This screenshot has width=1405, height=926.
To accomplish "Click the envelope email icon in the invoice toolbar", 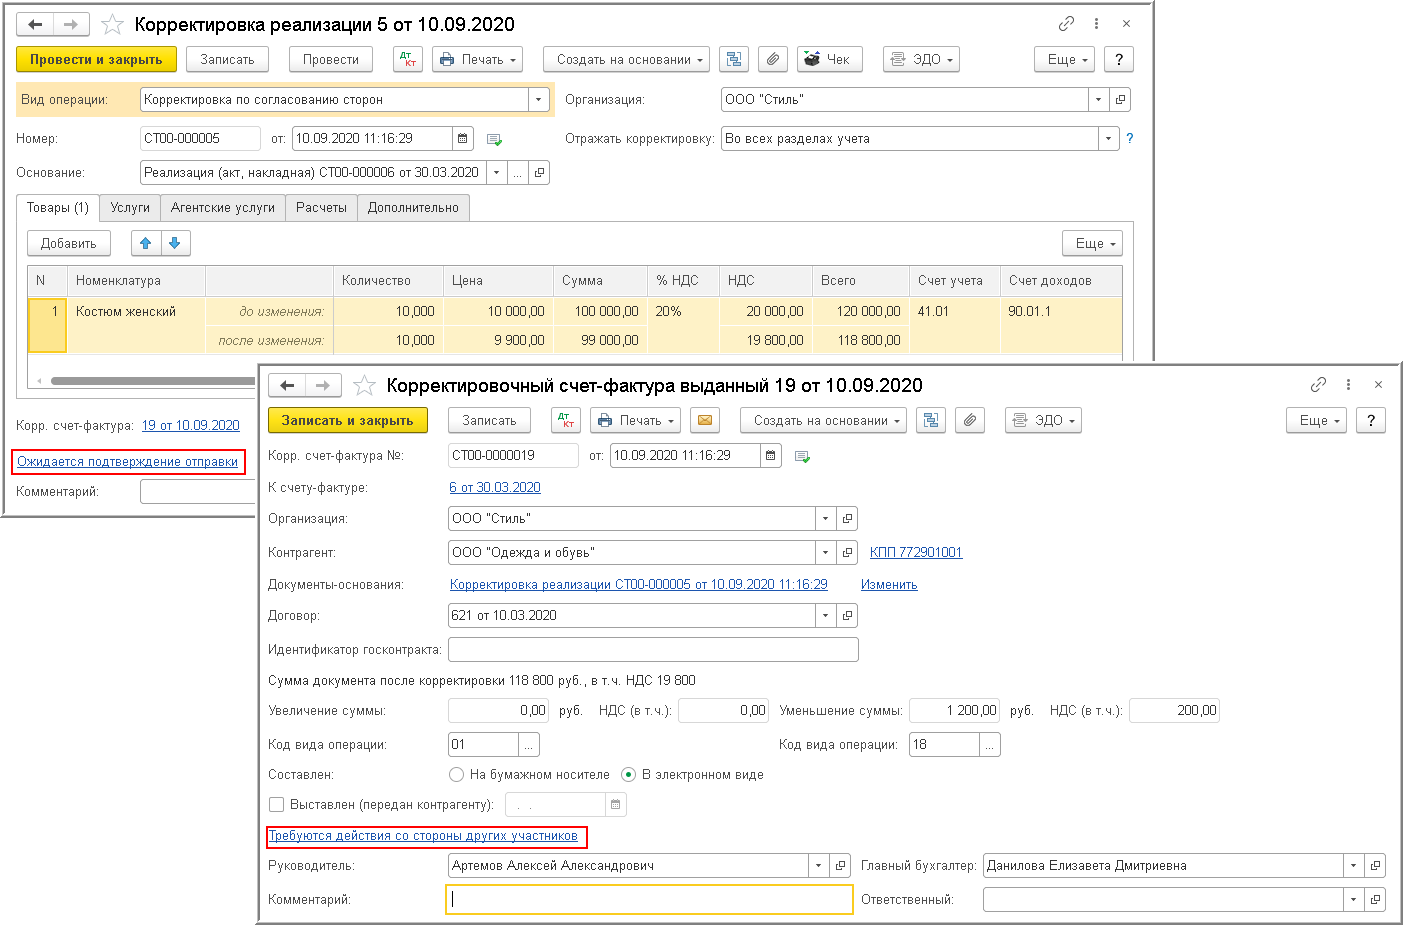I will pyautogui.click(x=705, y=420).
